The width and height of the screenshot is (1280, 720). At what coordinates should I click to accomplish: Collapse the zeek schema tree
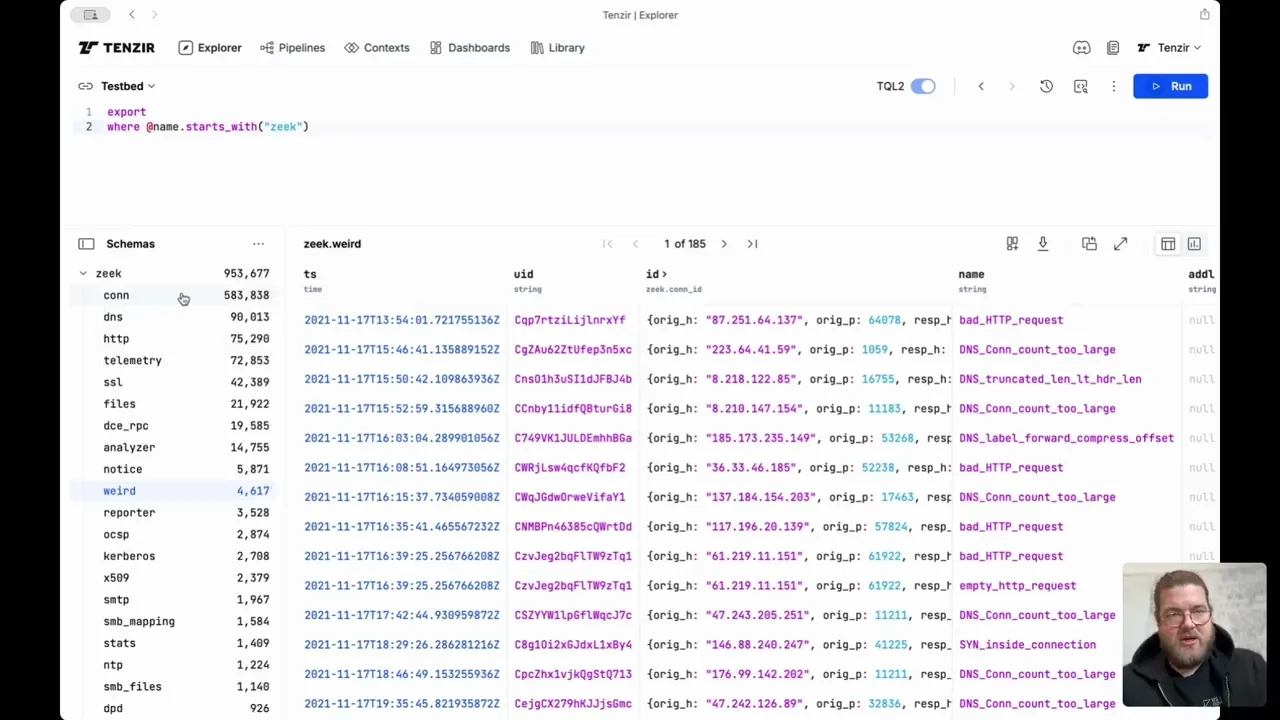pos(83,273)
